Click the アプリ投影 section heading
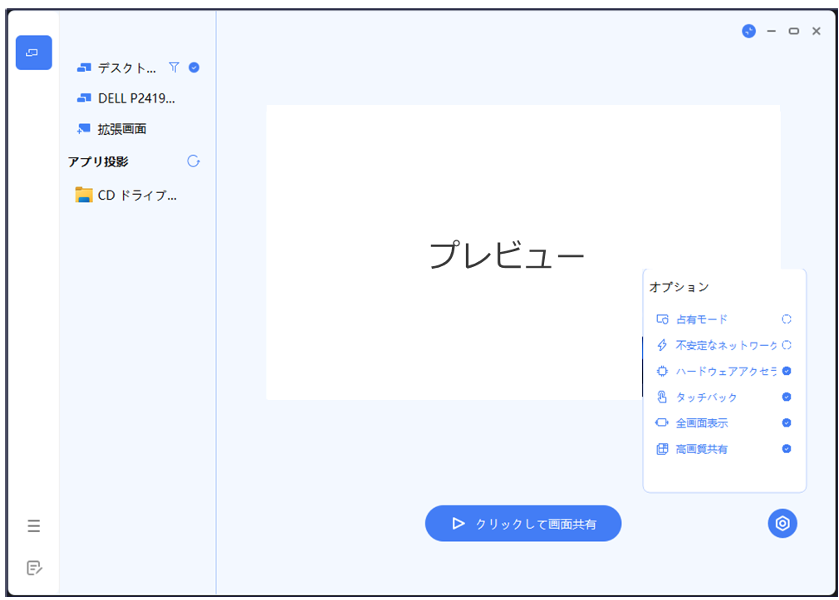The width and height of the screenshot is (839, 600). coord(98,162)
